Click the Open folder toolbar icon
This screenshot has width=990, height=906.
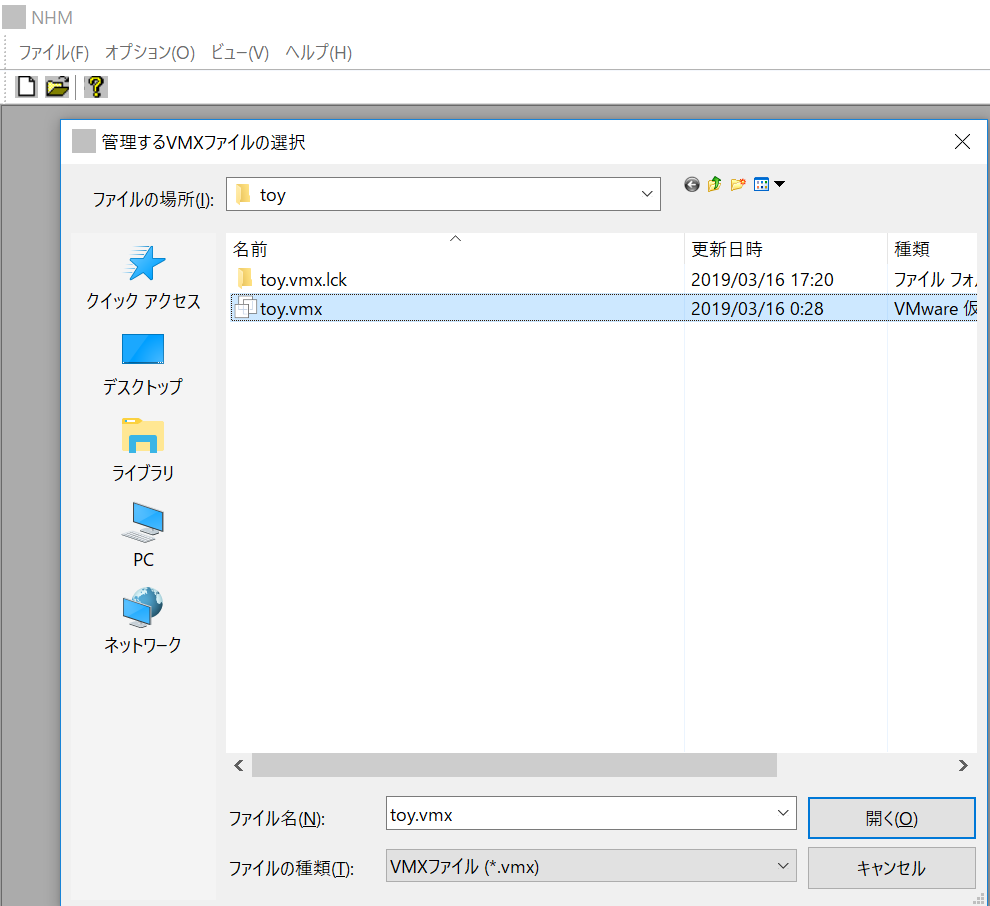pos(57,86)
